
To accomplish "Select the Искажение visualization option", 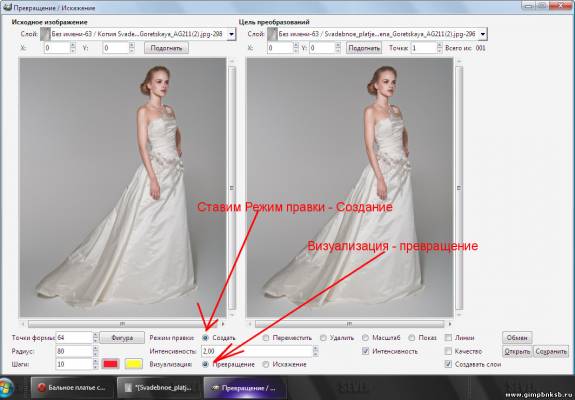I will coord(266,364).
